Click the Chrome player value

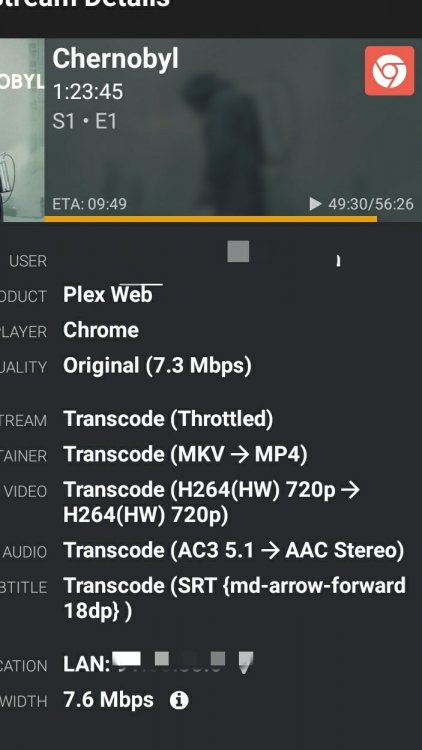point(101,330)
